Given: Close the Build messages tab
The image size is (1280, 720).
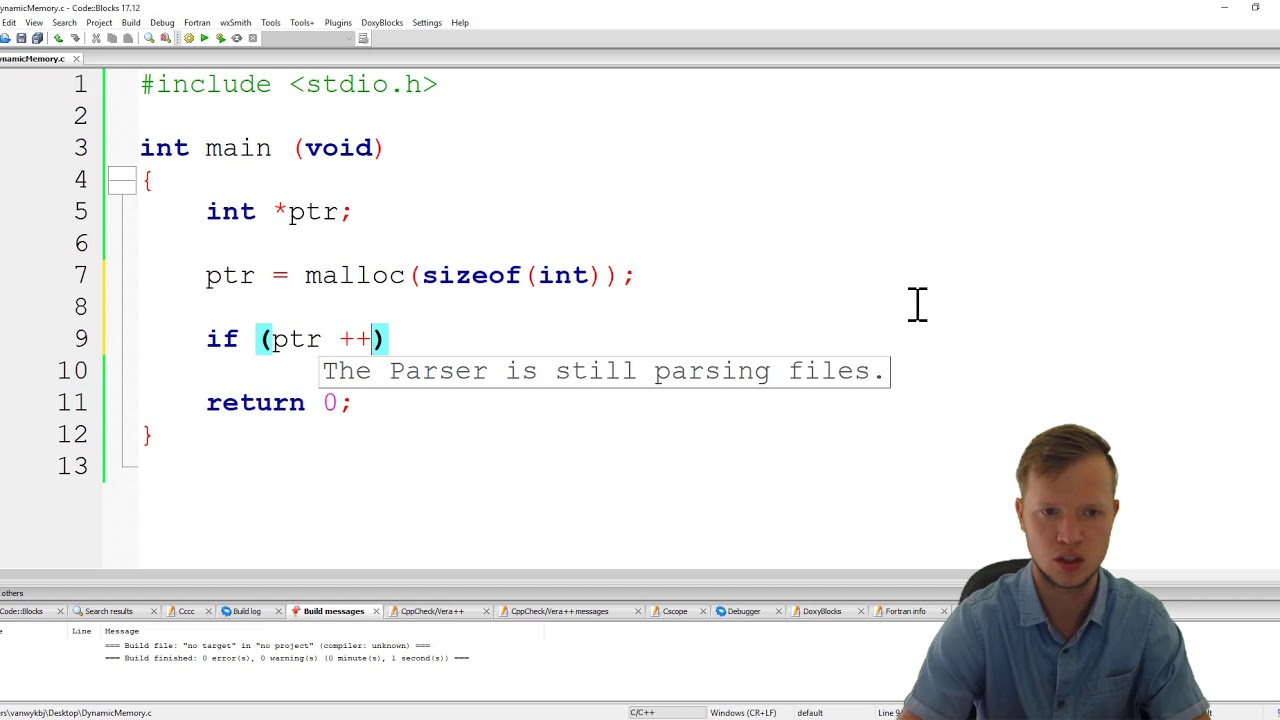Looking at the screenshot, I should click(x=376, y=611).
